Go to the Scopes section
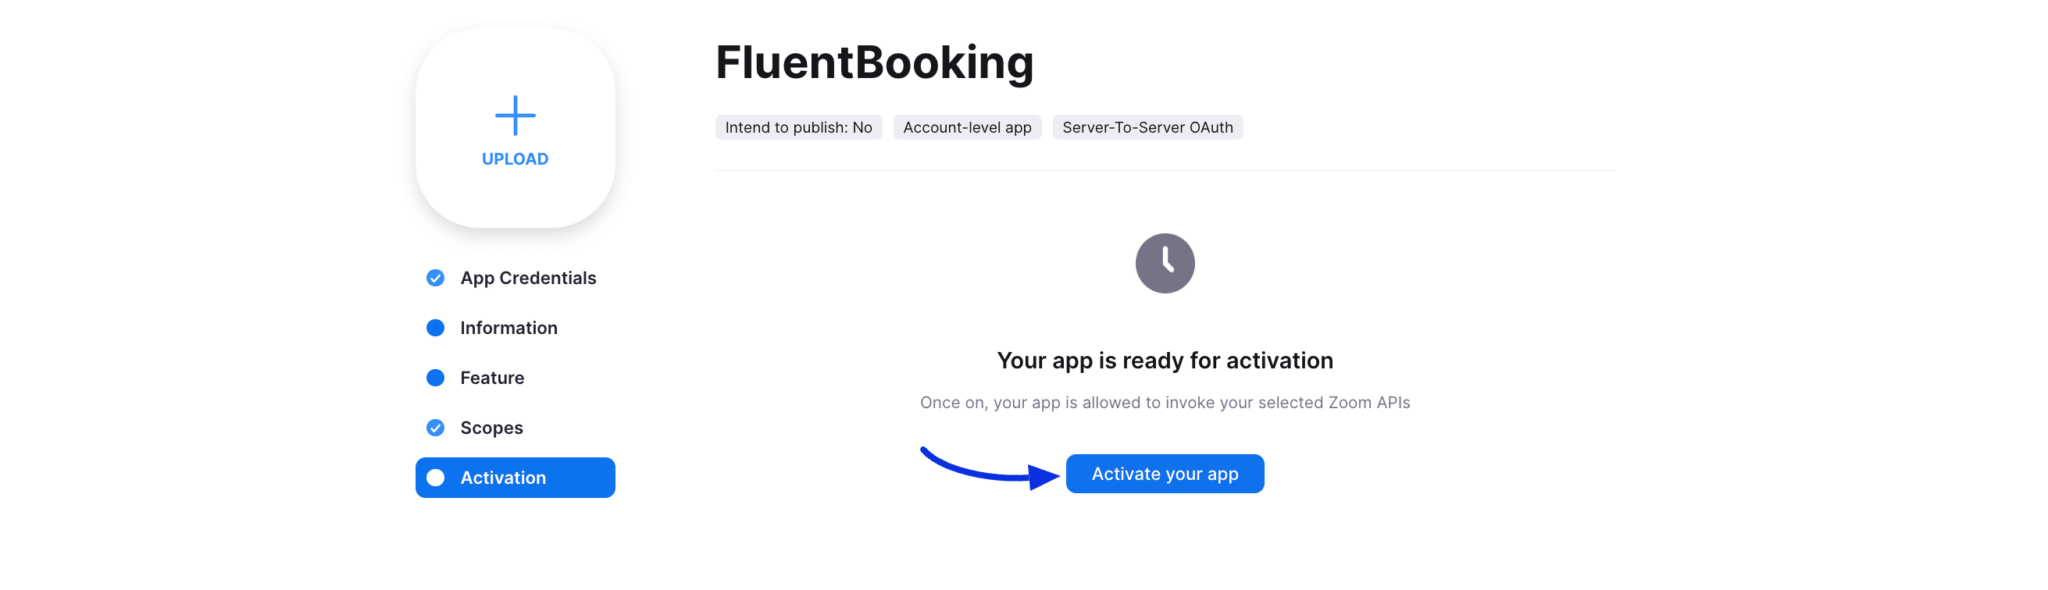This screenshot has height=590, width=2048. 491,427
